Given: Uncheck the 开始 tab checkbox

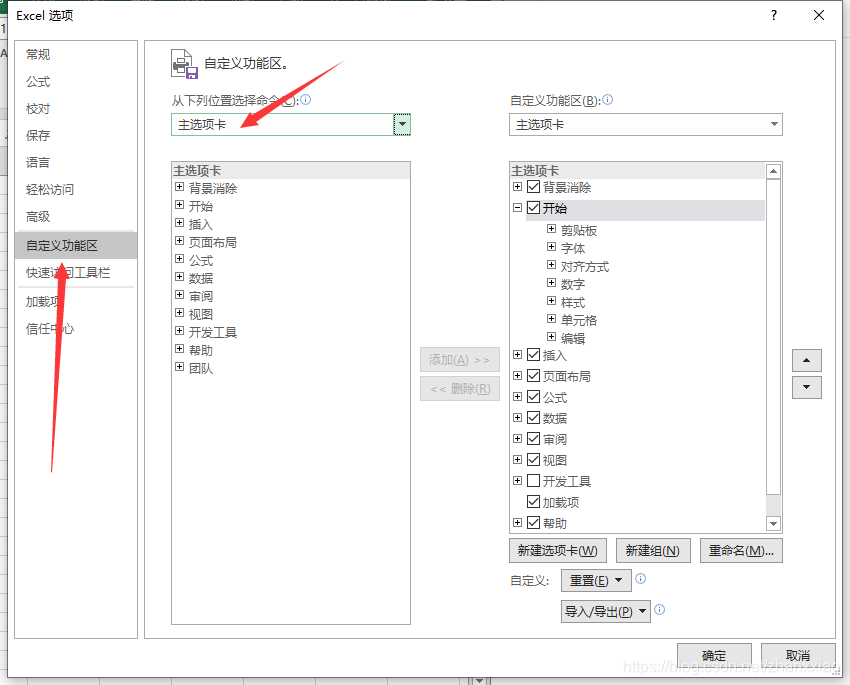Looking at the screenshot, I should 533,208.
